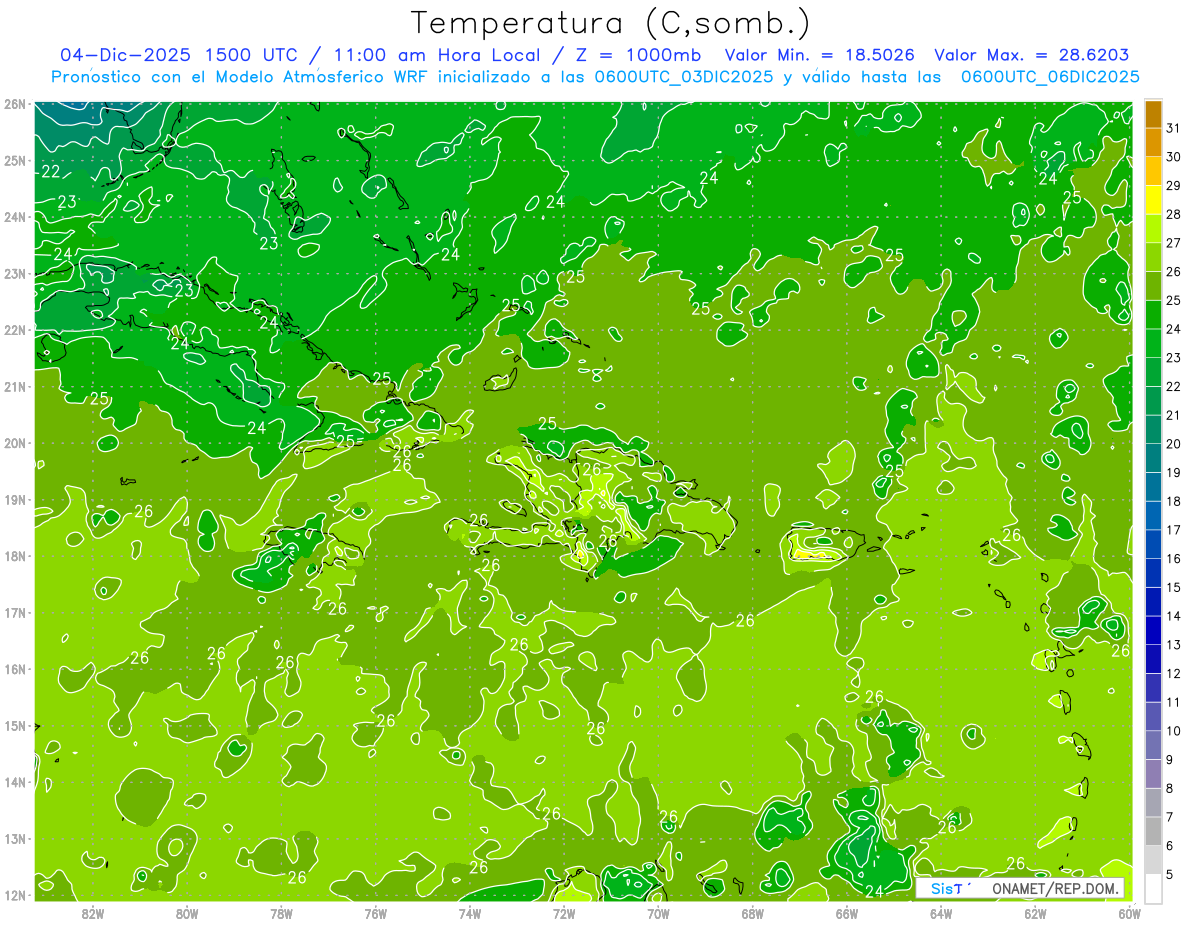Click the "12N" latitude label

[x=15, y=895]
